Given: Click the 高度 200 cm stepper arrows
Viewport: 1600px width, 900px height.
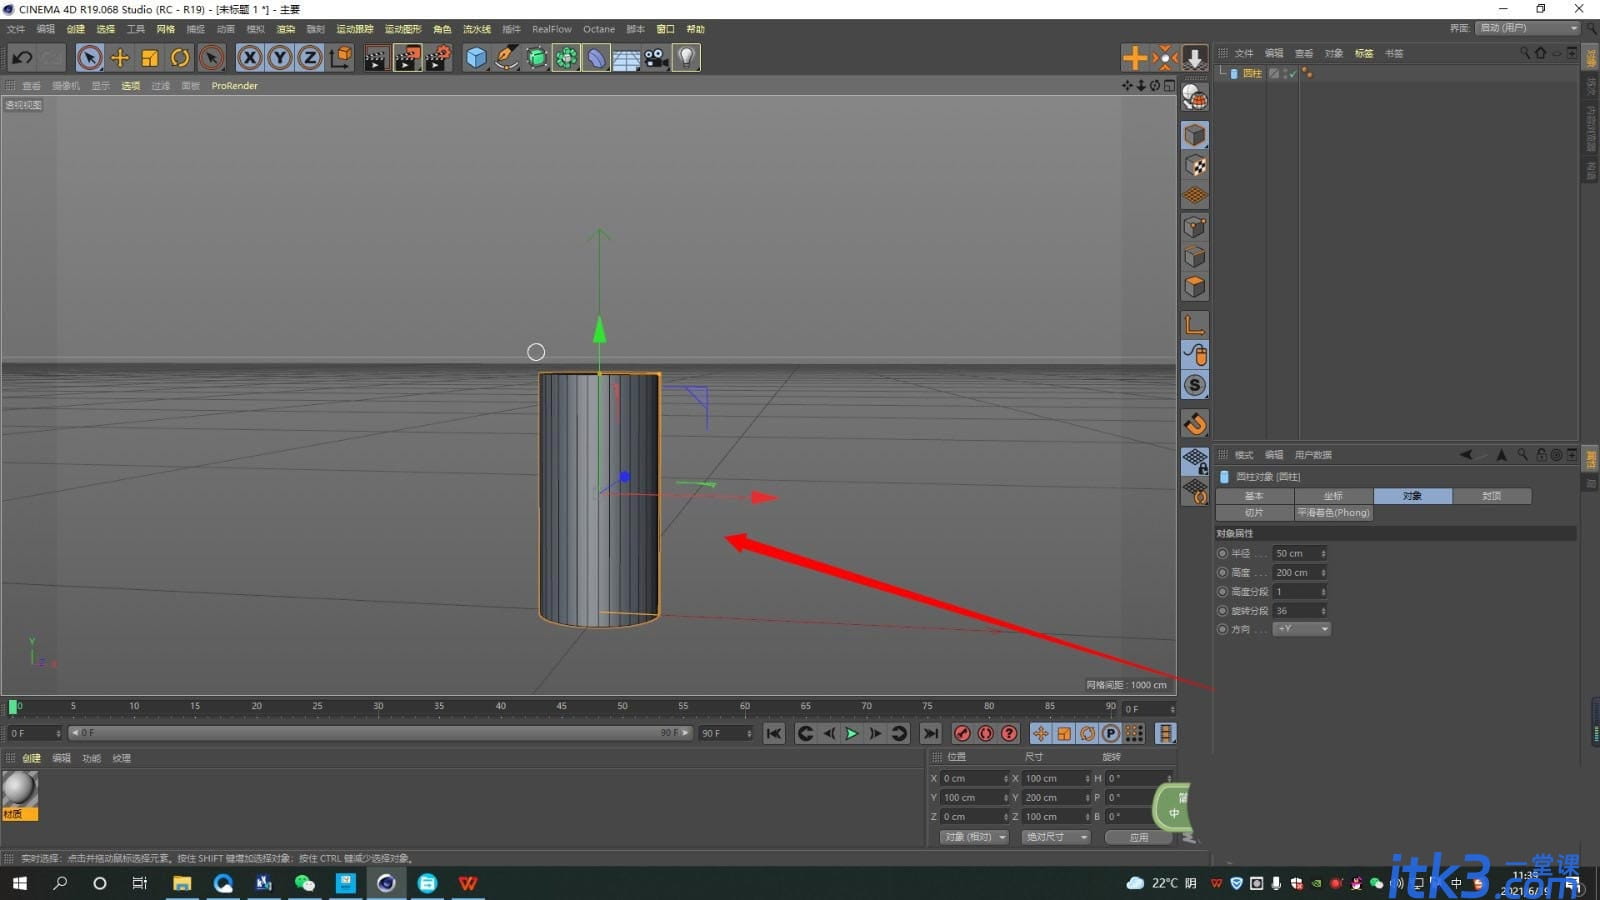Looking at the screenshot, I should (x=1323, y=572).
